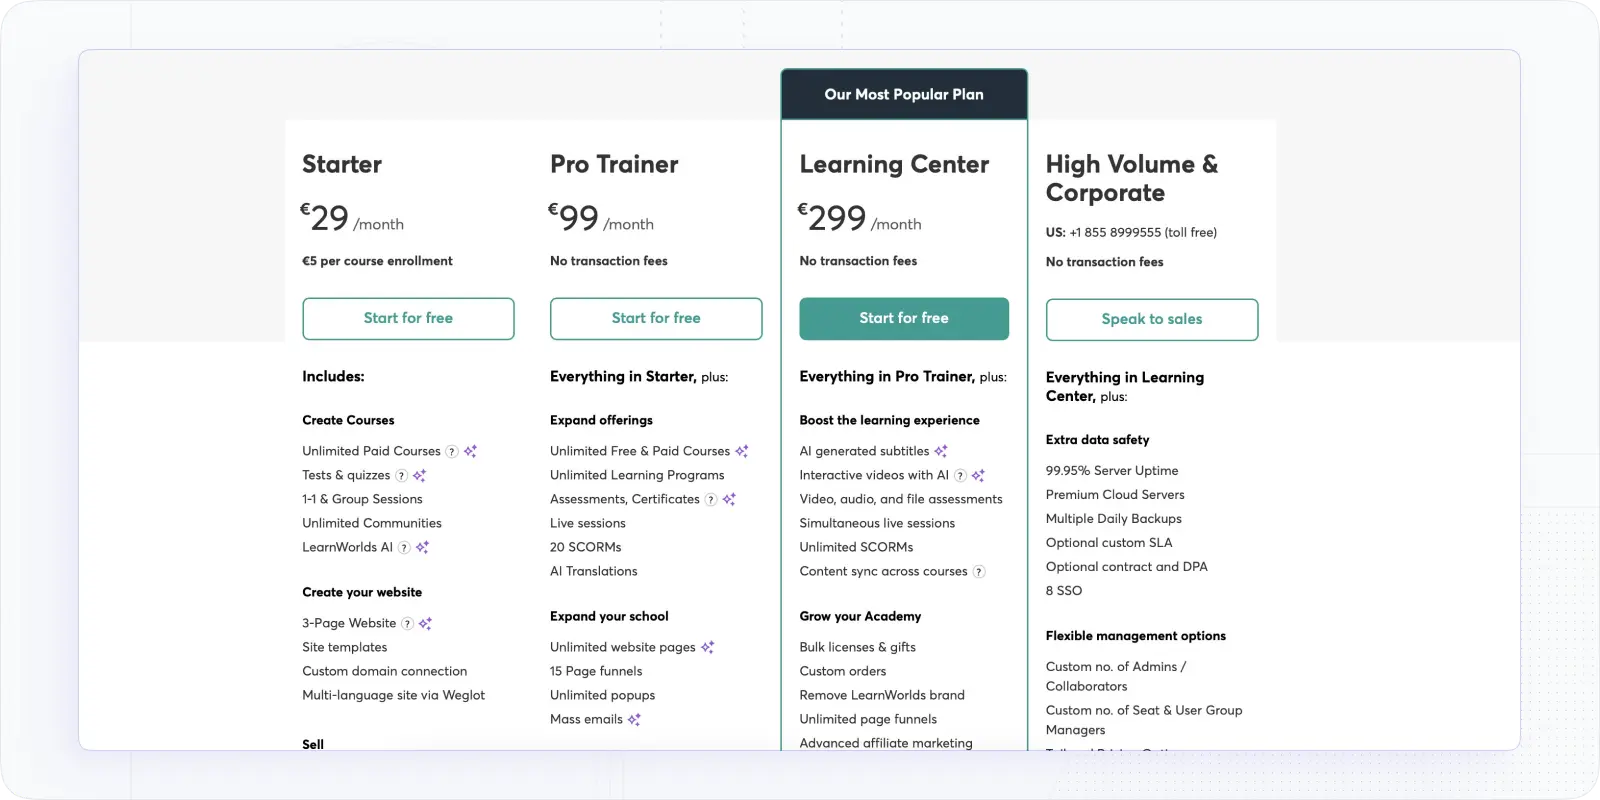
Task: Open the LearnWorlds AI help icon
Action: coord(404,547)
